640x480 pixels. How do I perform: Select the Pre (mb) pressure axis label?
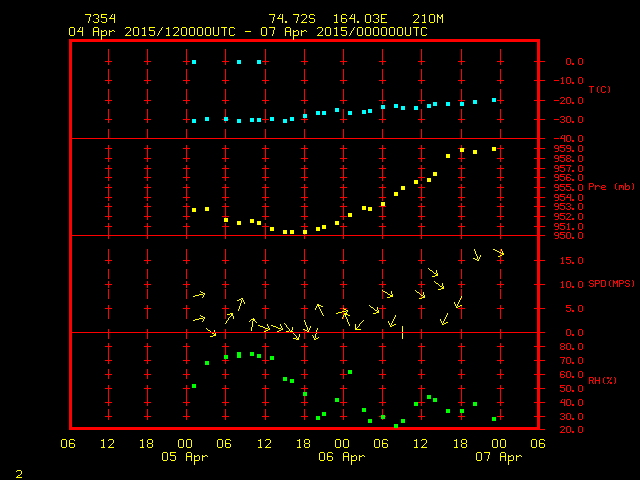pos(611,187)
